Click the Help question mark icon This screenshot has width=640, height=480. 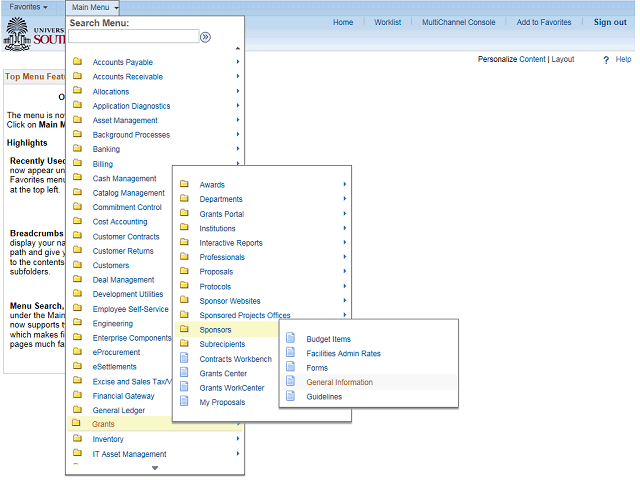tap(606, 60)
